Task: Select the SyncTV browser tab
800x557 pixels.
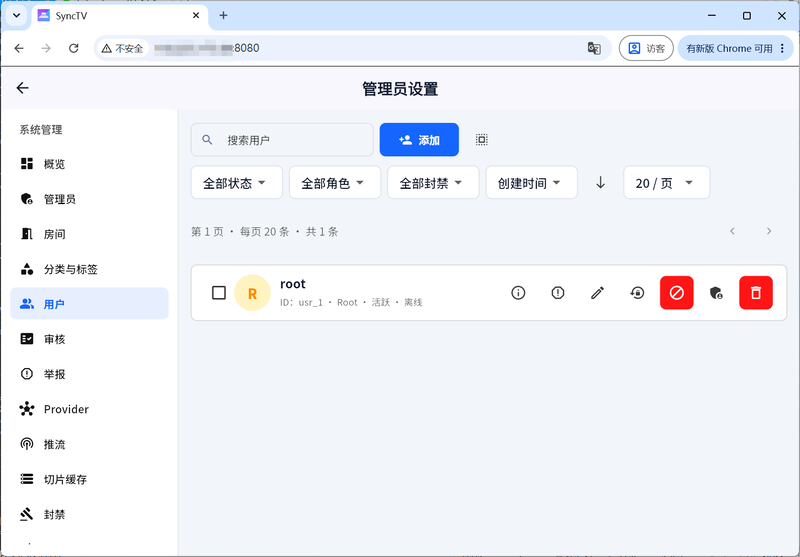Action: pos(120,16)
